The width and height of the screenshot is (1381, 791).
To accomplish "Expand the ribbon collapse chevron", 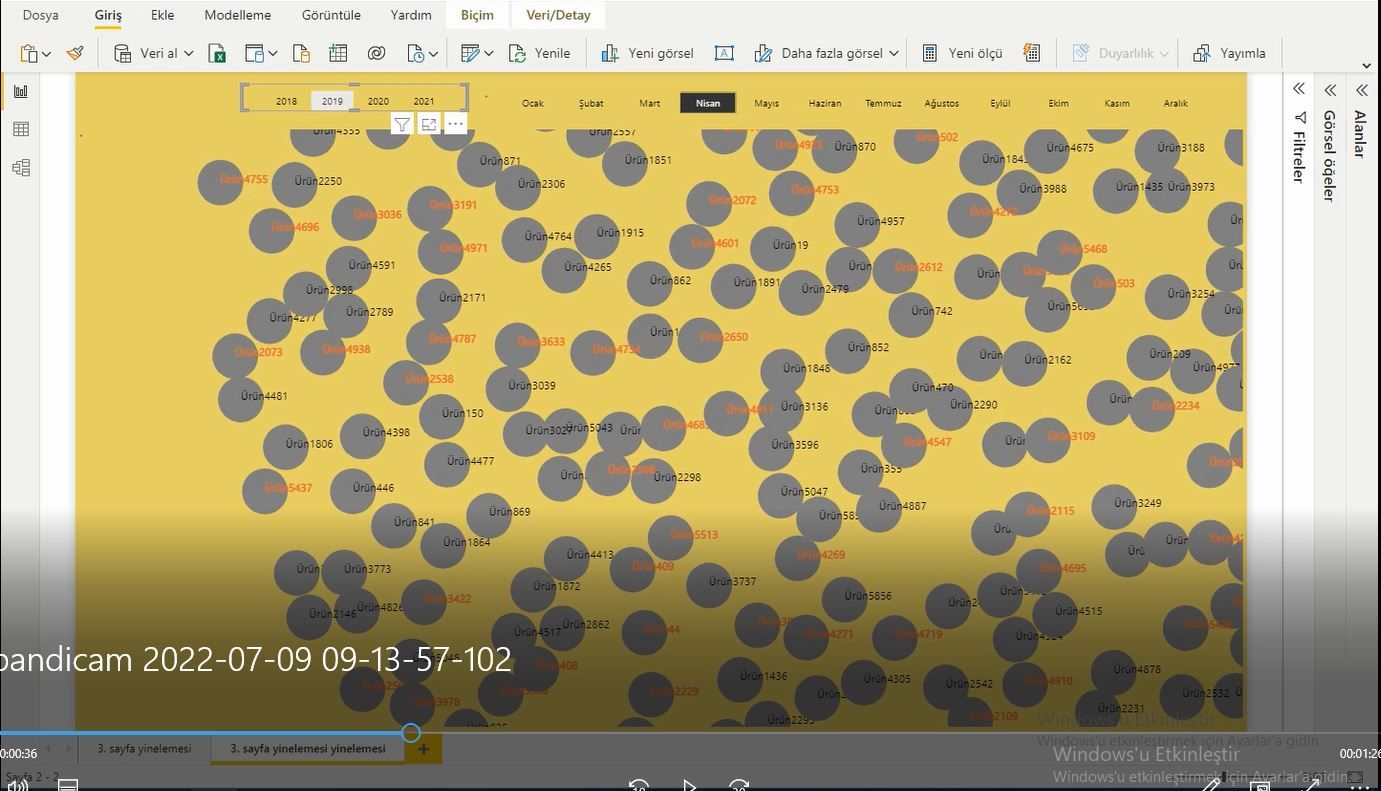I will point(1366,66).
